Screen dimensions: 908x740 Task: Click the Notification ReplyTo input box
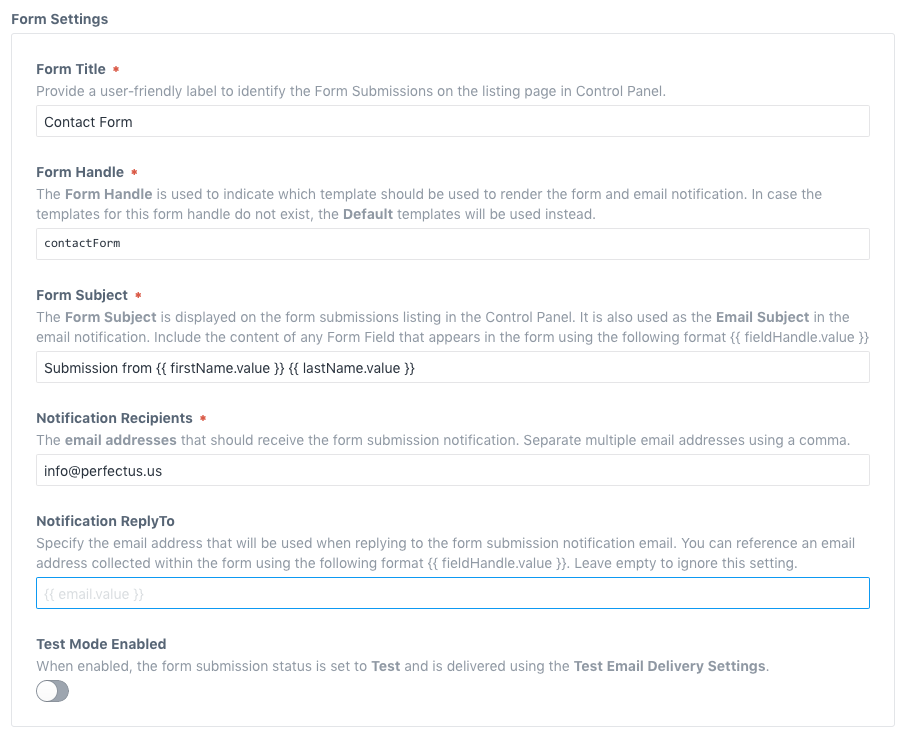pos(452,594)
